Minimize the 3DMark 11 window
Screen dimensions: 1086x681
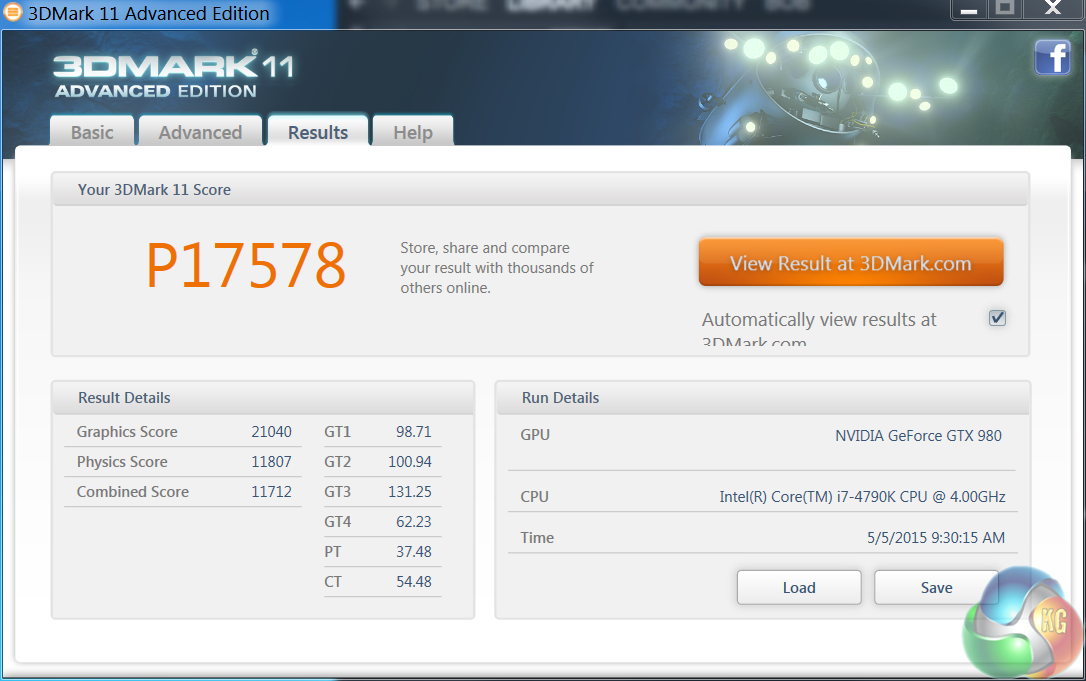click(x=968, y=10)
